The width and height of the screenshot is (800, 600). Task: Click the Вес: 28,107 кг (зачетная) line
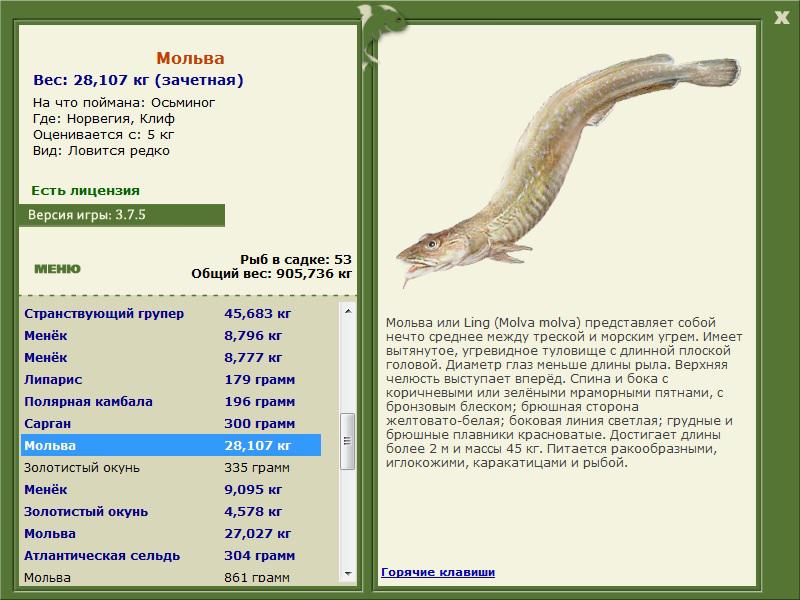point(138,80)
